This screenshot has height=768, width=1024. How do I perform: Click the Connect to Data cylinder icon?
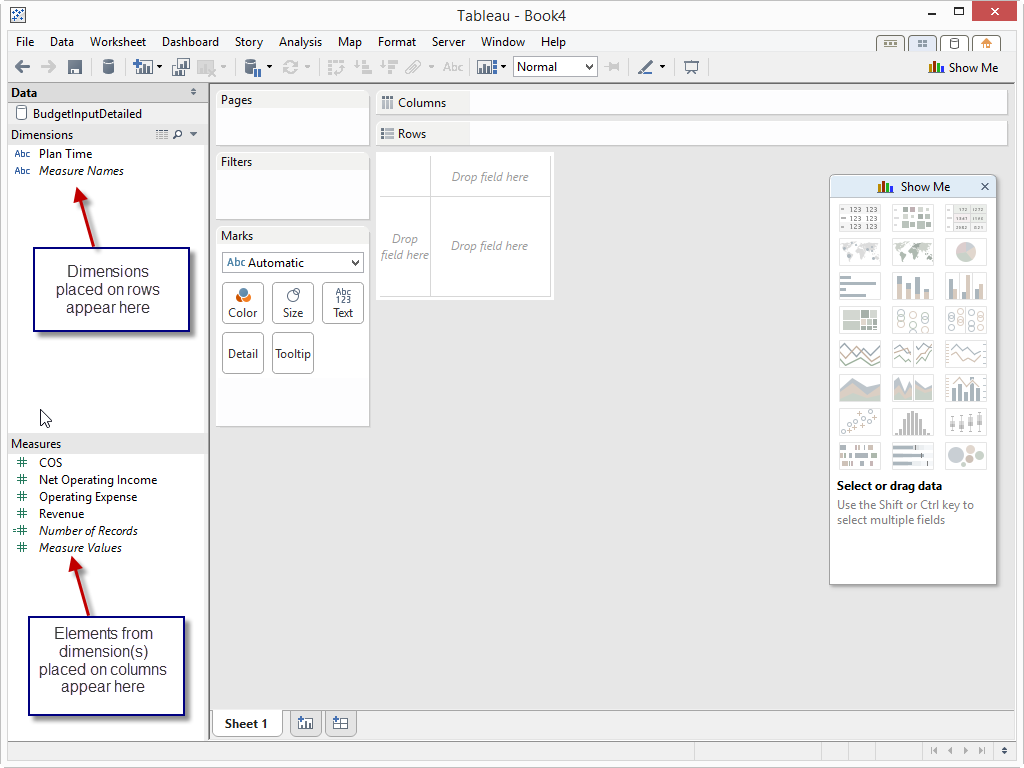(x=108, y=67)
